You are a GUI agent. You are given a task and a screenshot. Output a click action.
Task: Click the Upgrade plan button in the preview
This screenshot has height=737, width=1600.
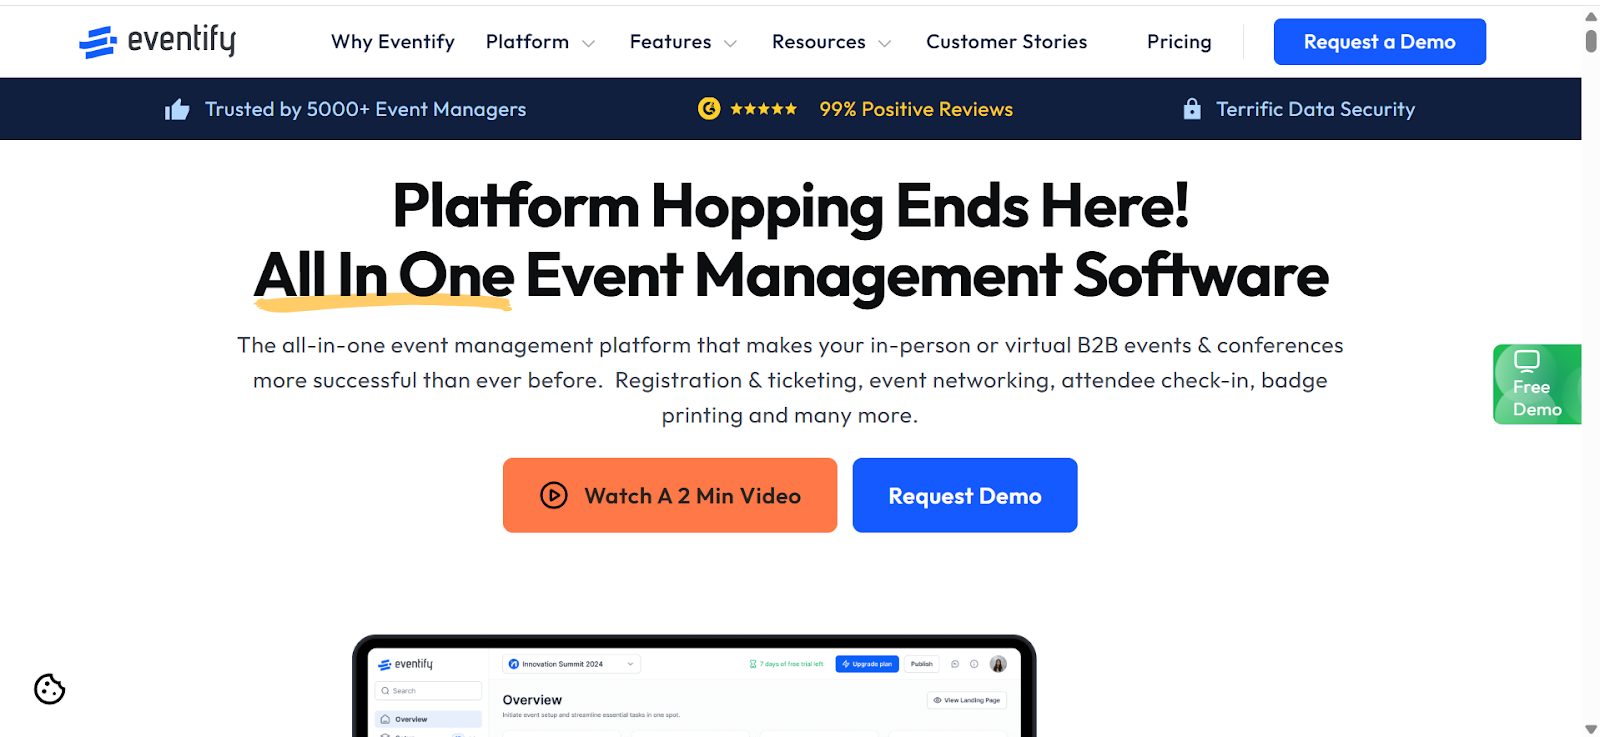click(x=867, y=664)
